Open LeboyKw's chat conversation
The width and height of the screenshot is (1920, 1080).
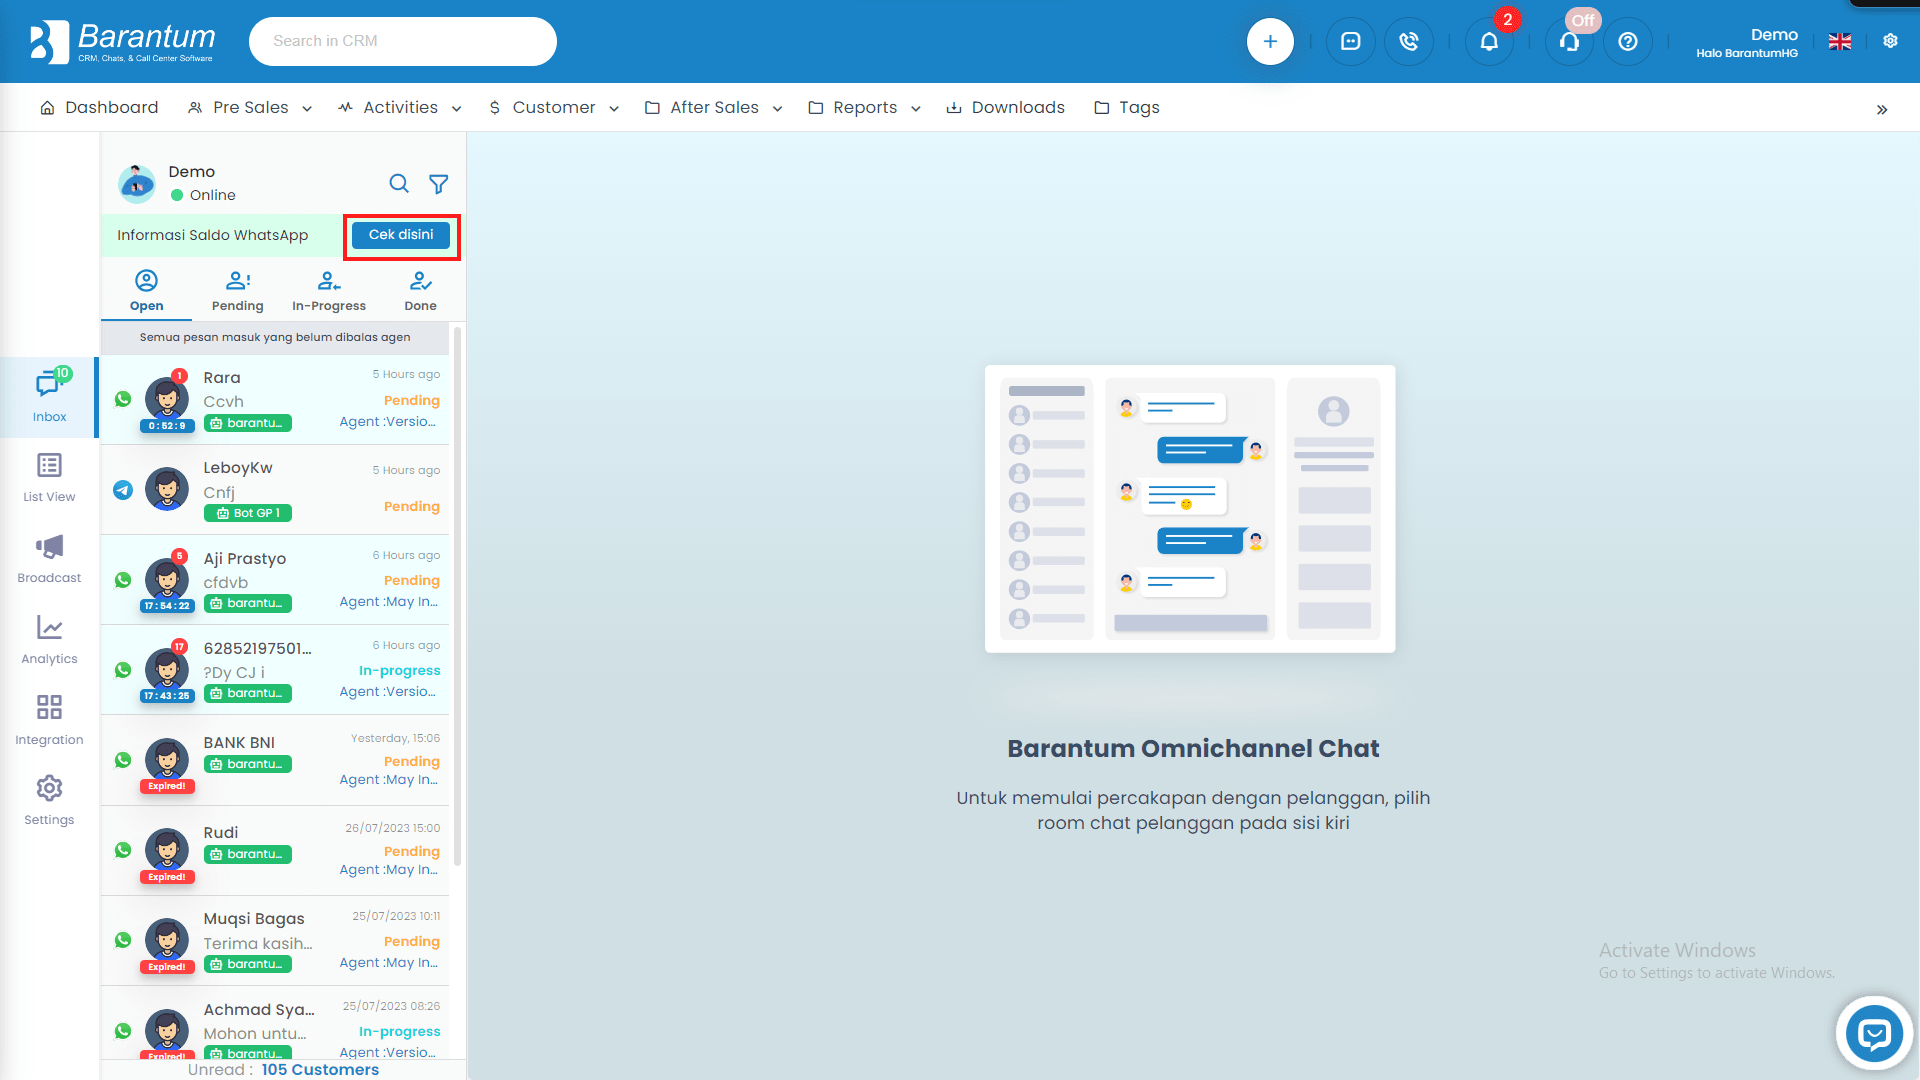coord(275,490)
